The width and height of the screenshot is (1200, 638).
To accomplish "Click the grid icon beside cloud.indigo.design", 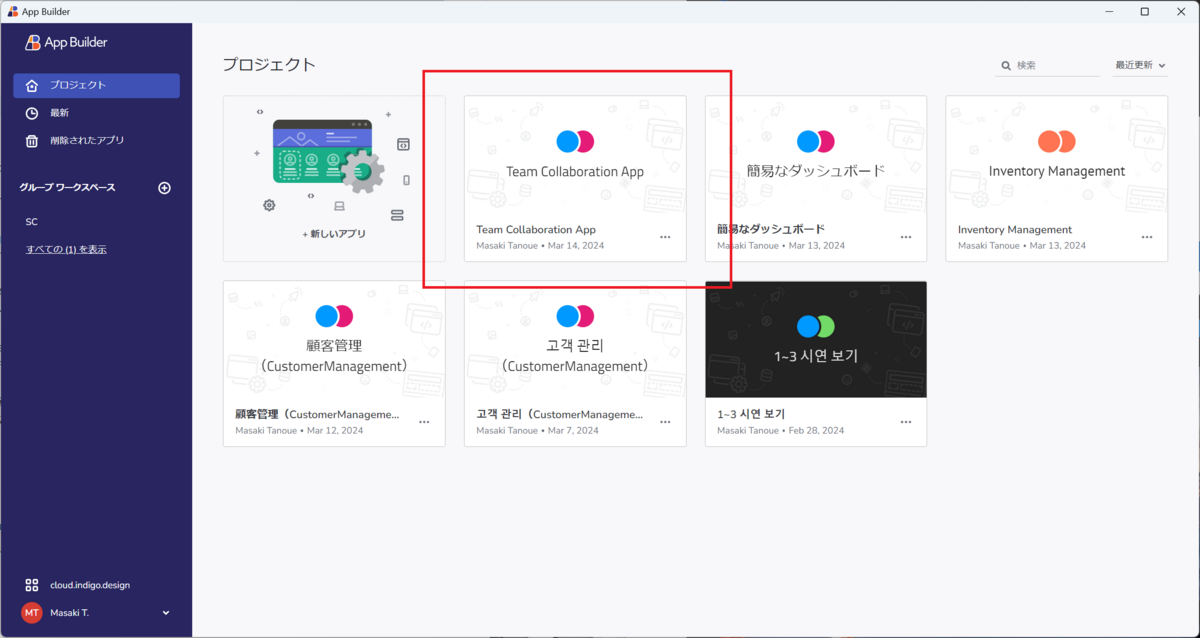I will 32,585.
